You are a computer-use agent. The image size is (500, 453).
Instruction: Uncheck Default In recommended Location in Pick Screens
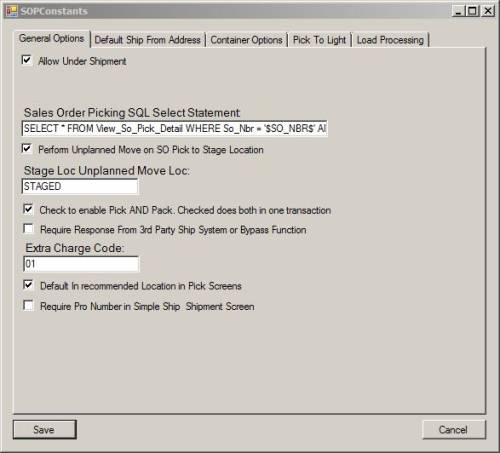[28, 285]
